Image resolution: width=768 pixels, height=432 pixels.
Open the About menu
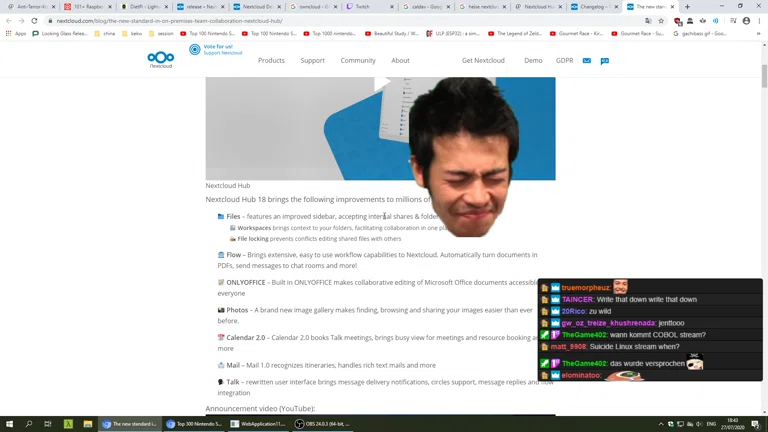tap(400, 61)
